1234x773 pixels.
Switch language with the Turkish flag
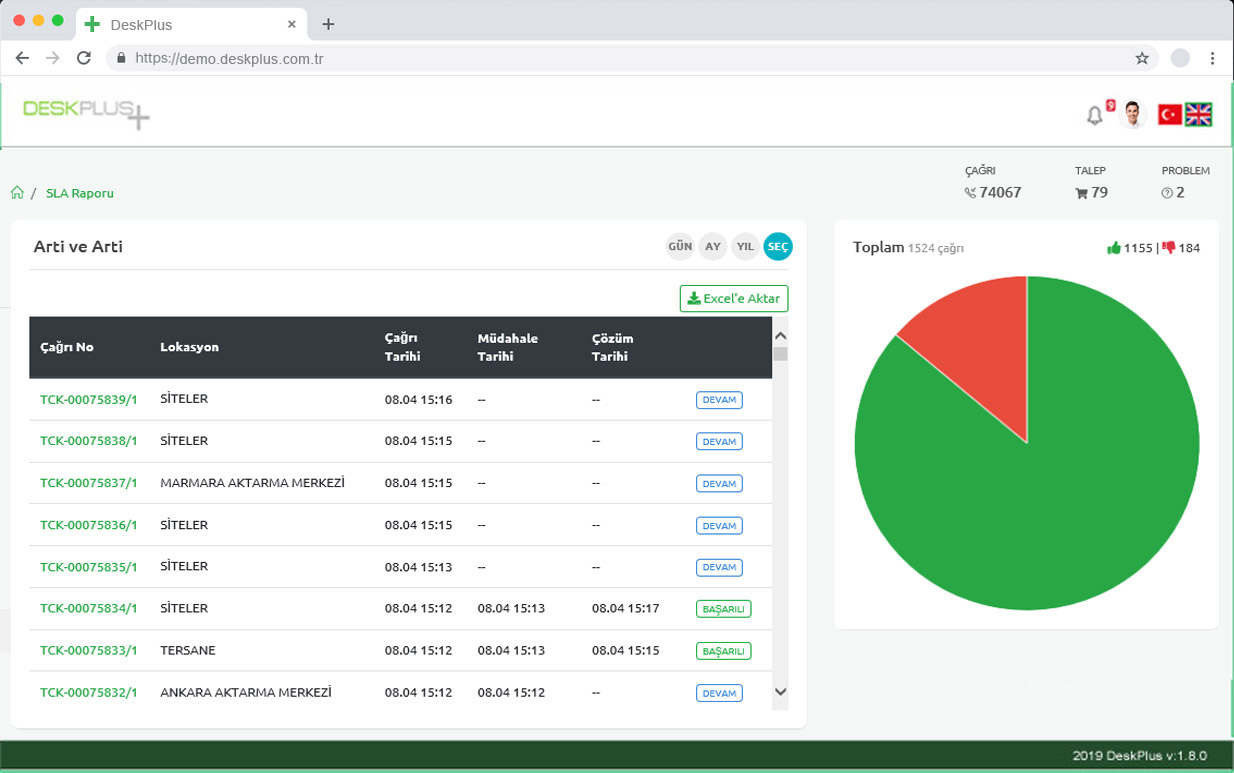(x=1169, y=115)
